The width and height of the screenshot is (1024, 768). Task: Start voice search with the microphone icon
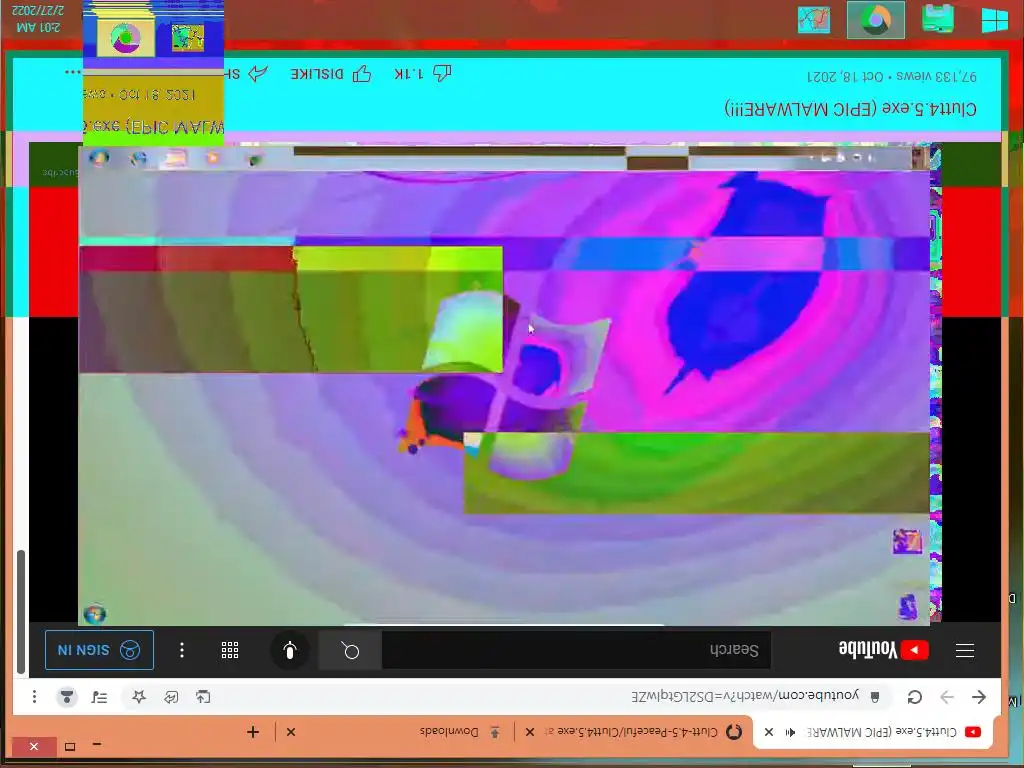[x=290, y=650]
